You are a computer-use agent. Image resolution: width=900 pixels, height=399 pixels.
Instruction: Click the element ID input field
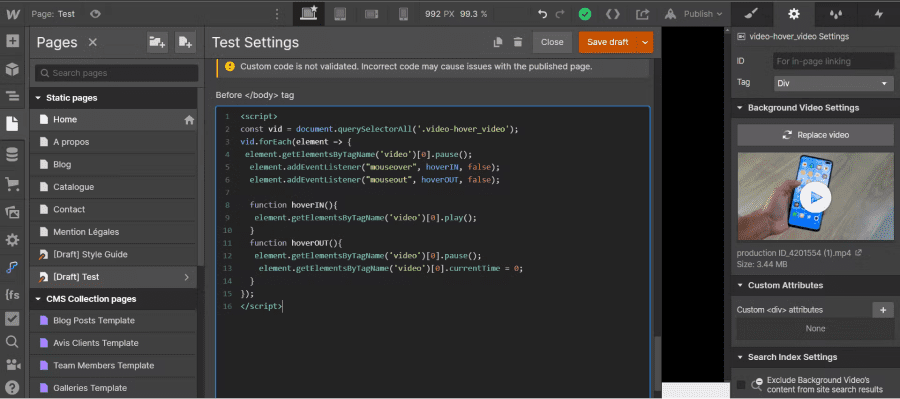[834, 61]
